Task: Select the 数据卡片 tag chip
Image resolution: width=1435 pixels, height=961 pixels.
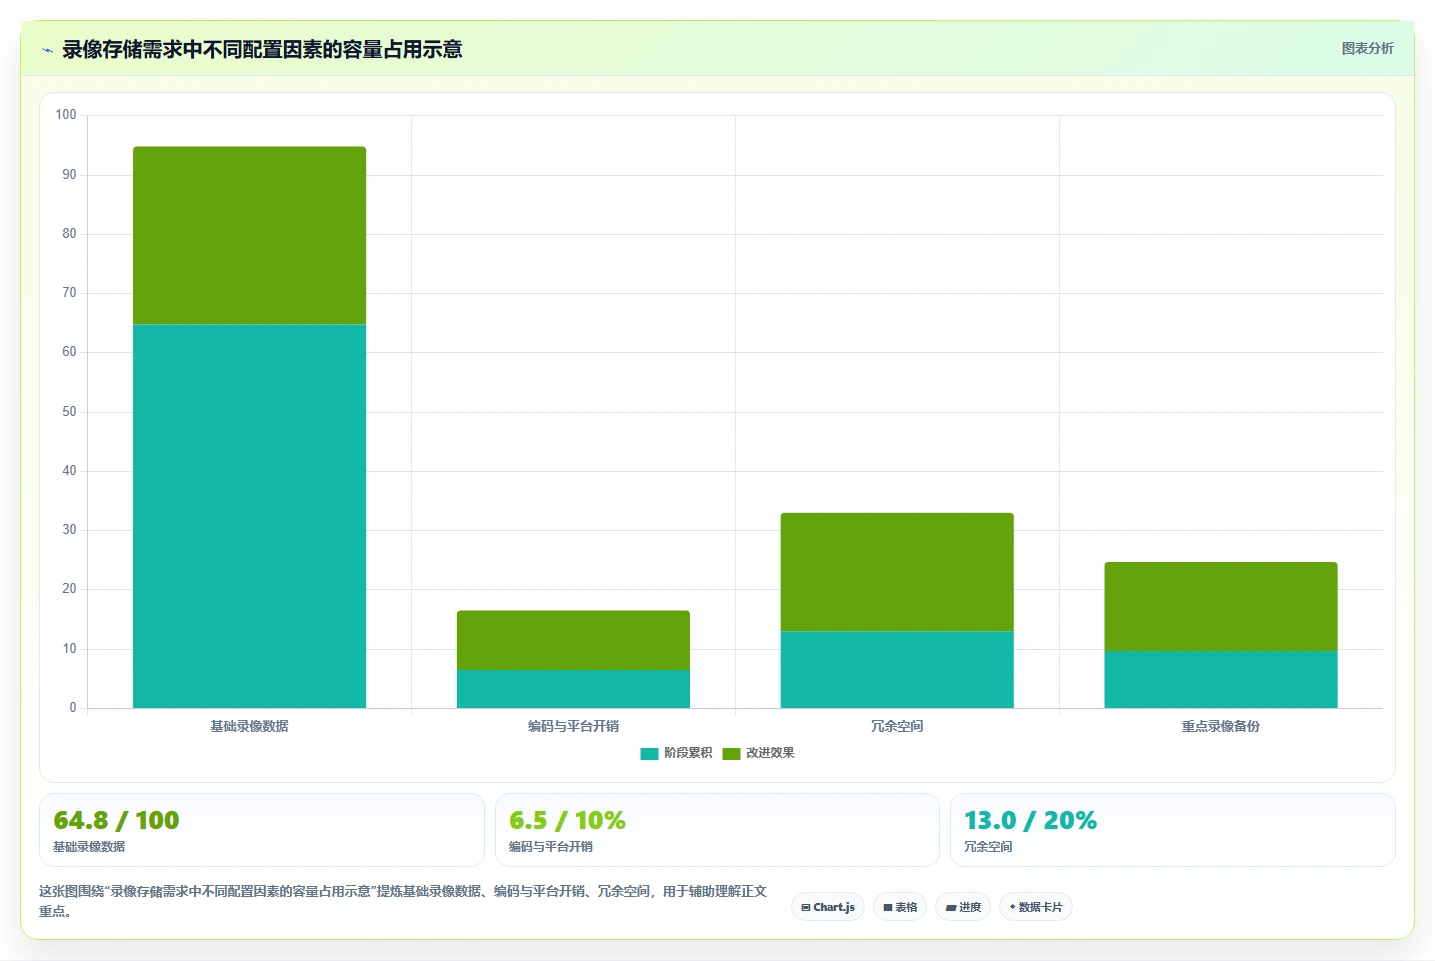Action: [x=1036, y=907]
